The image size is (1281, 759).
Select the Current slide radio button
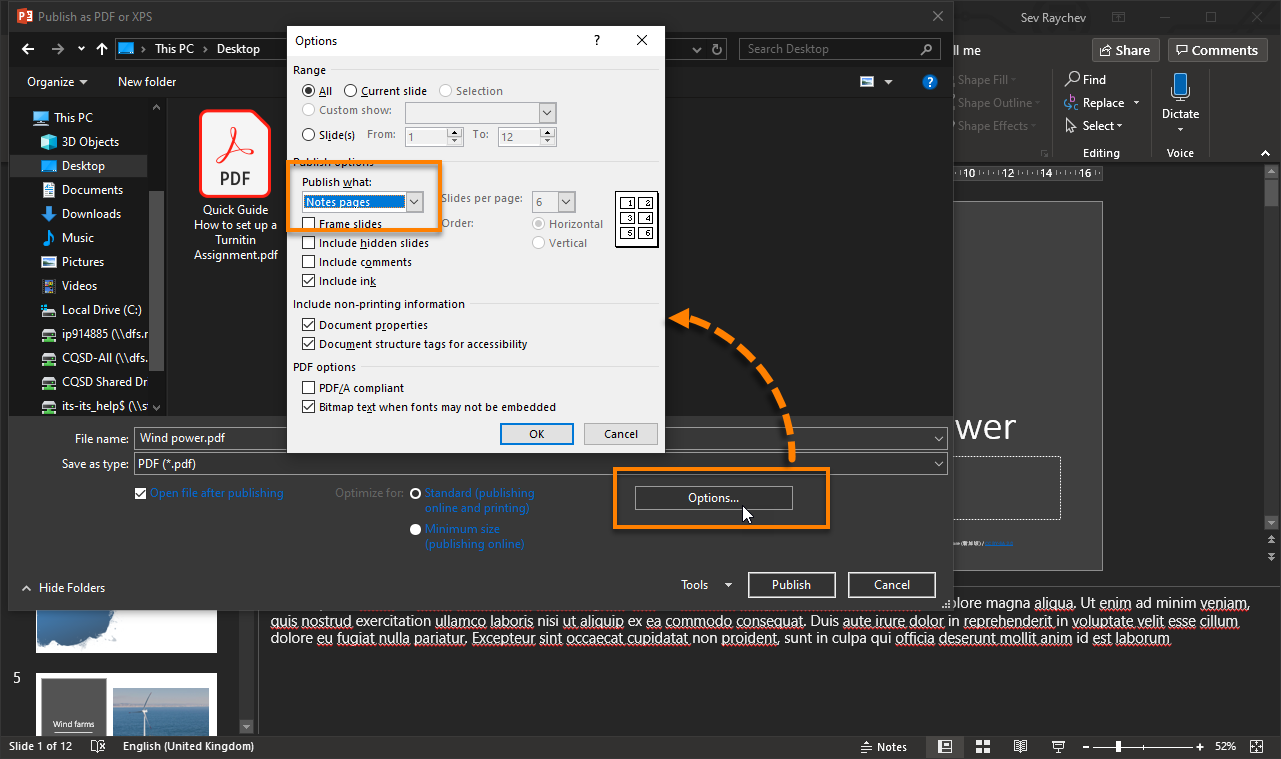pos(351,91)
